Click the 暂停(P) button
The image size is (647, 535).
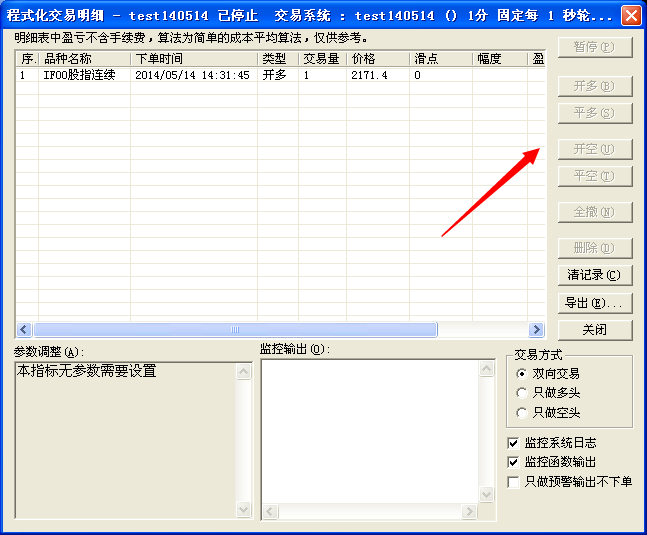click(595, 47)
